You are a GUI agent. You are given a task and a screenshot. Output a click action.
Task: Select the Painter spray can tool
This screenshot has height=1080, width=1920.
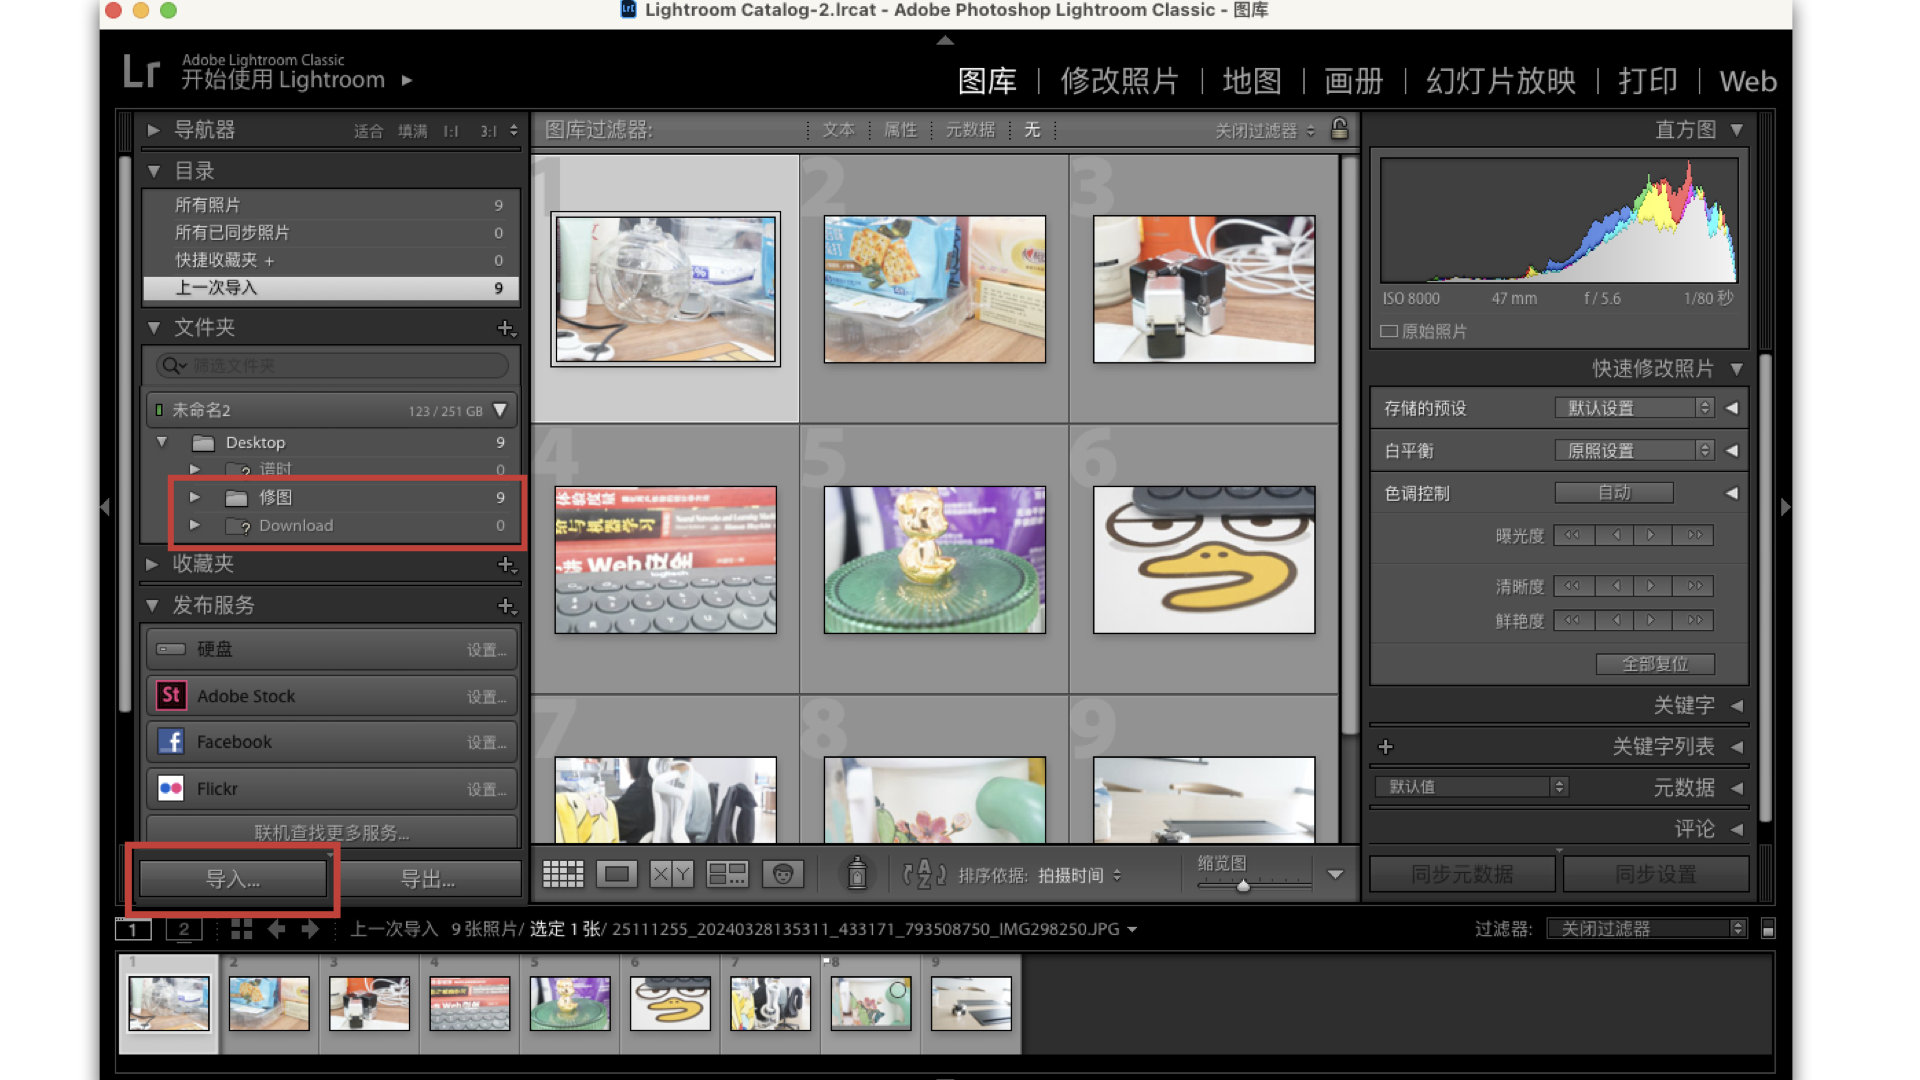pyautogui.click(x=857, y=874)
